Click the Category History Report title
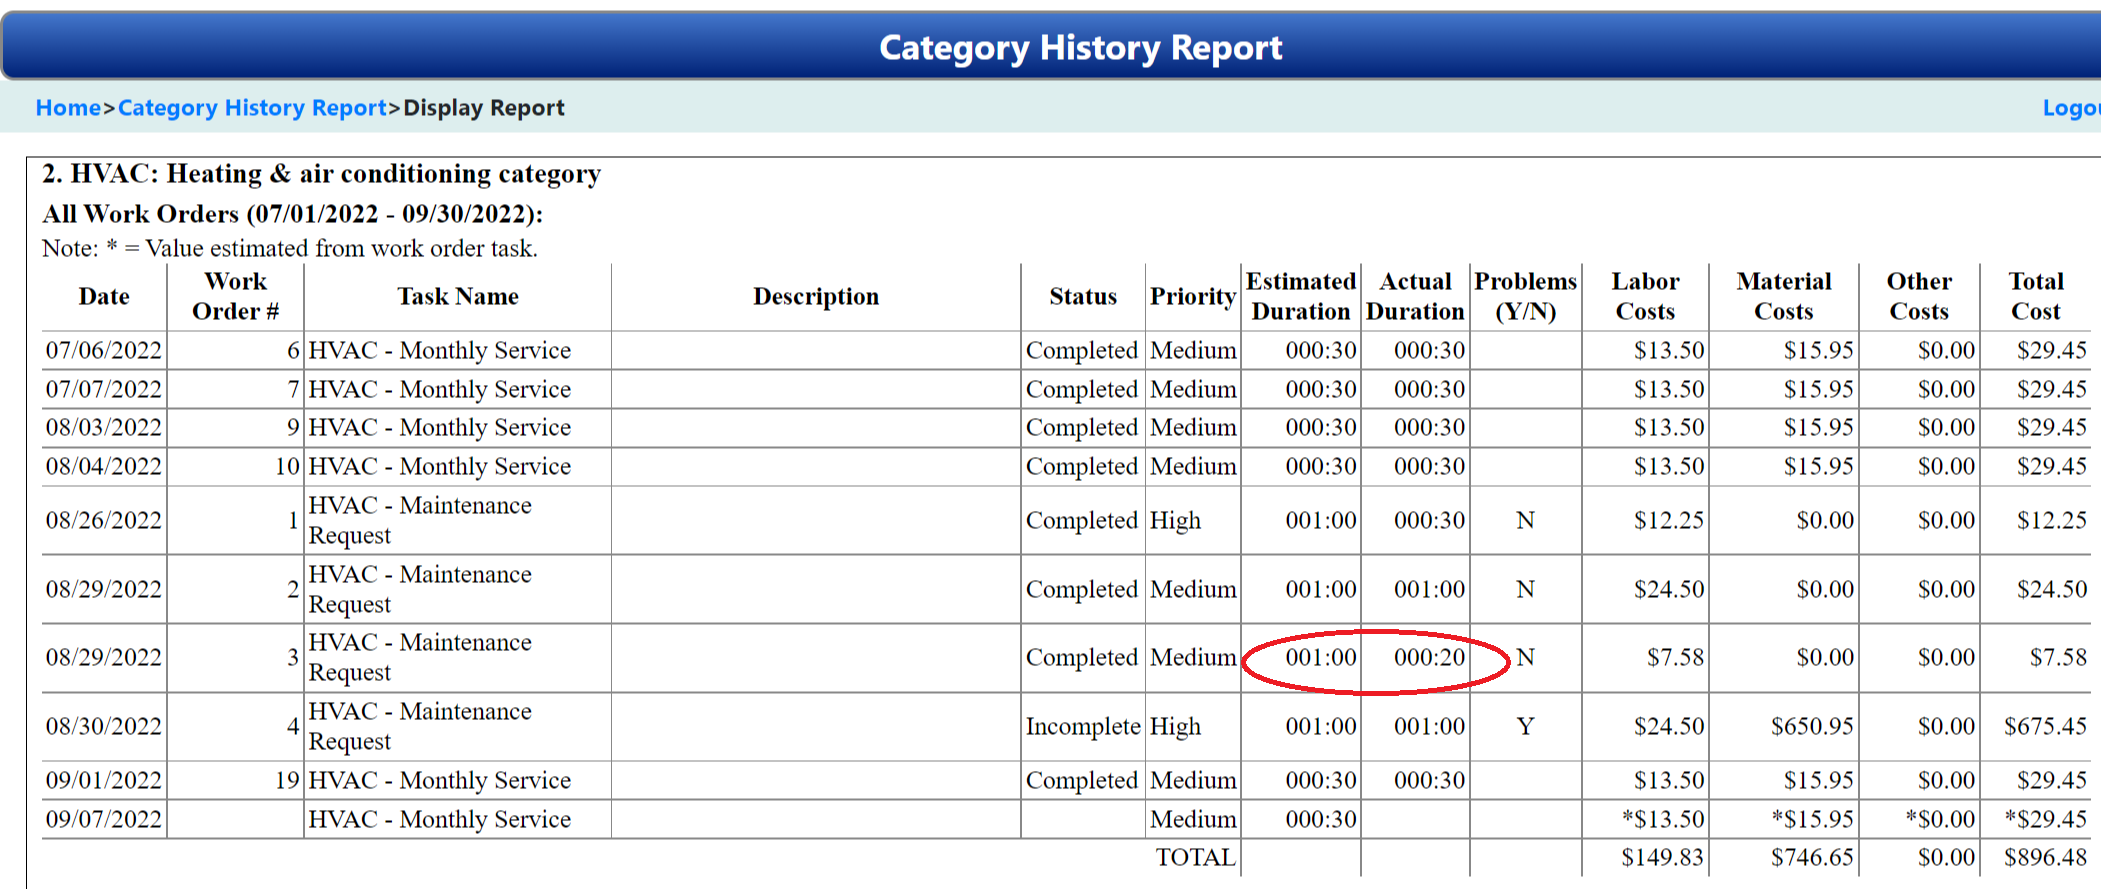Viewport: 2101px width, 889px height. tap(1080, 48)
